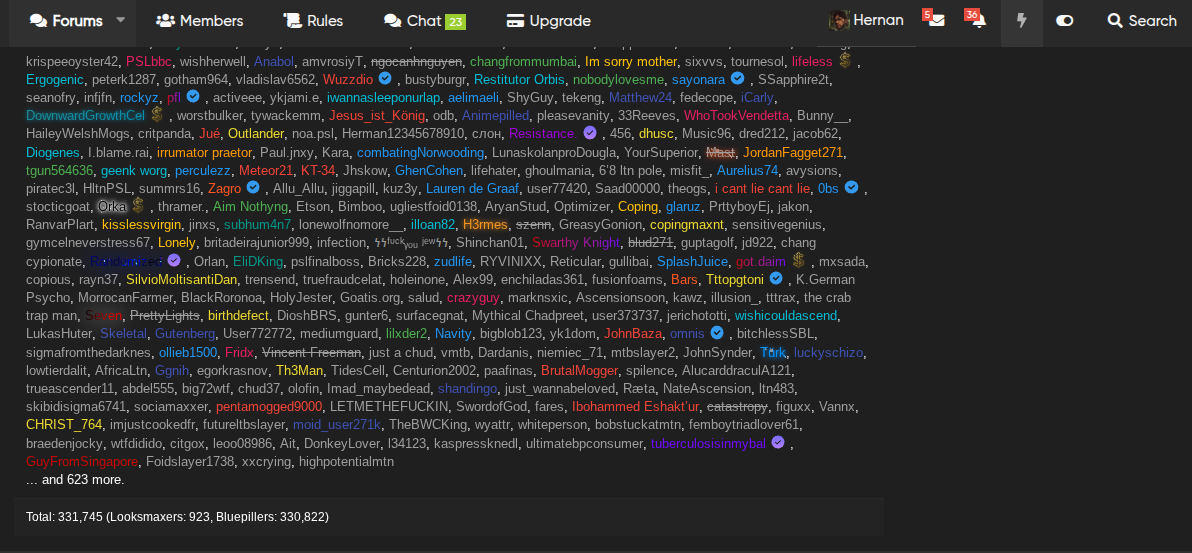Open Th3Man profile link
This screenshot has width=1192, height=553.
[300, 370]
